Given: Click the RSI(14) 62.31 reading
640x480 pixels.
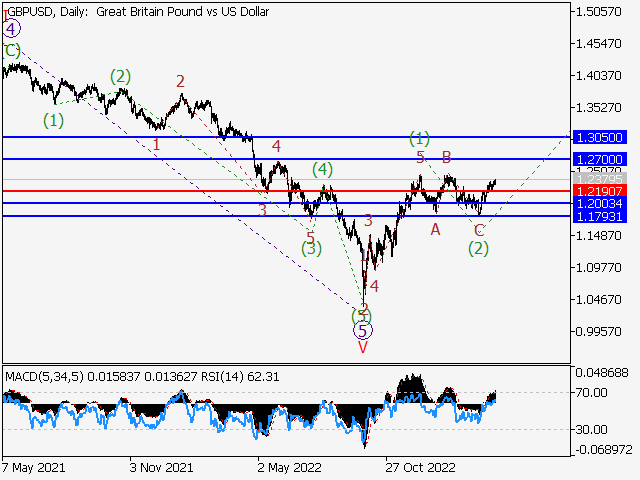Looking at the screenshot, I should click(x=240, y=376).
